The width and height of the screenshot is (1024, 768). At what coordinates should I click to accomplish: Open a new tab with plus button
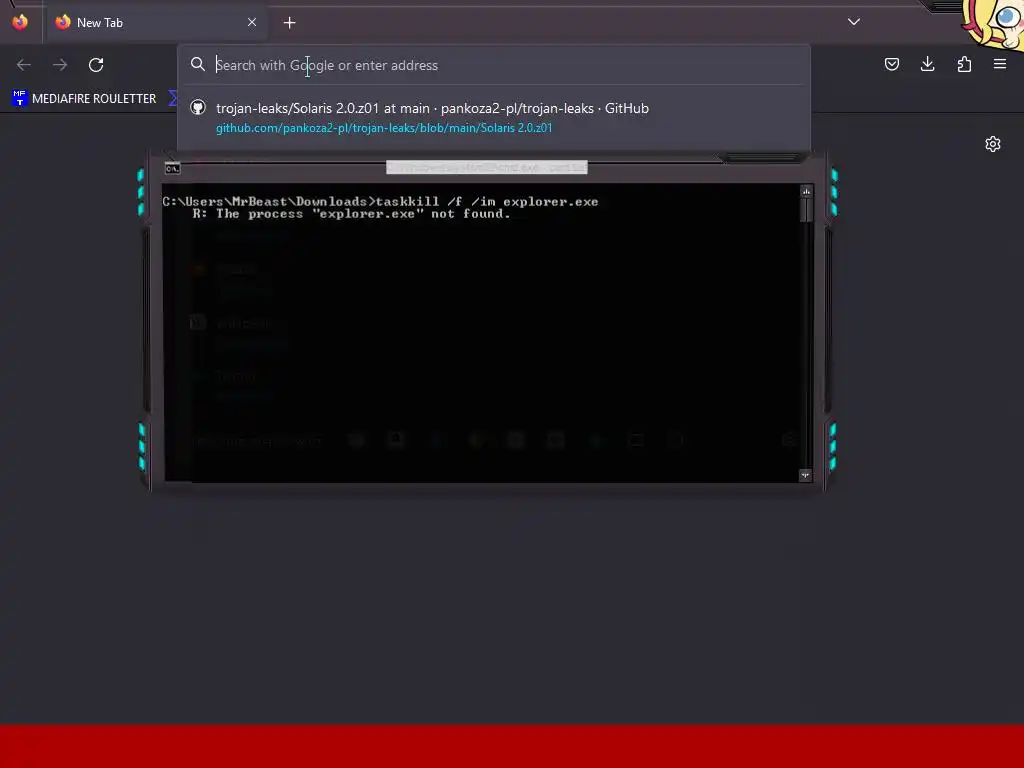click(289, 23)
